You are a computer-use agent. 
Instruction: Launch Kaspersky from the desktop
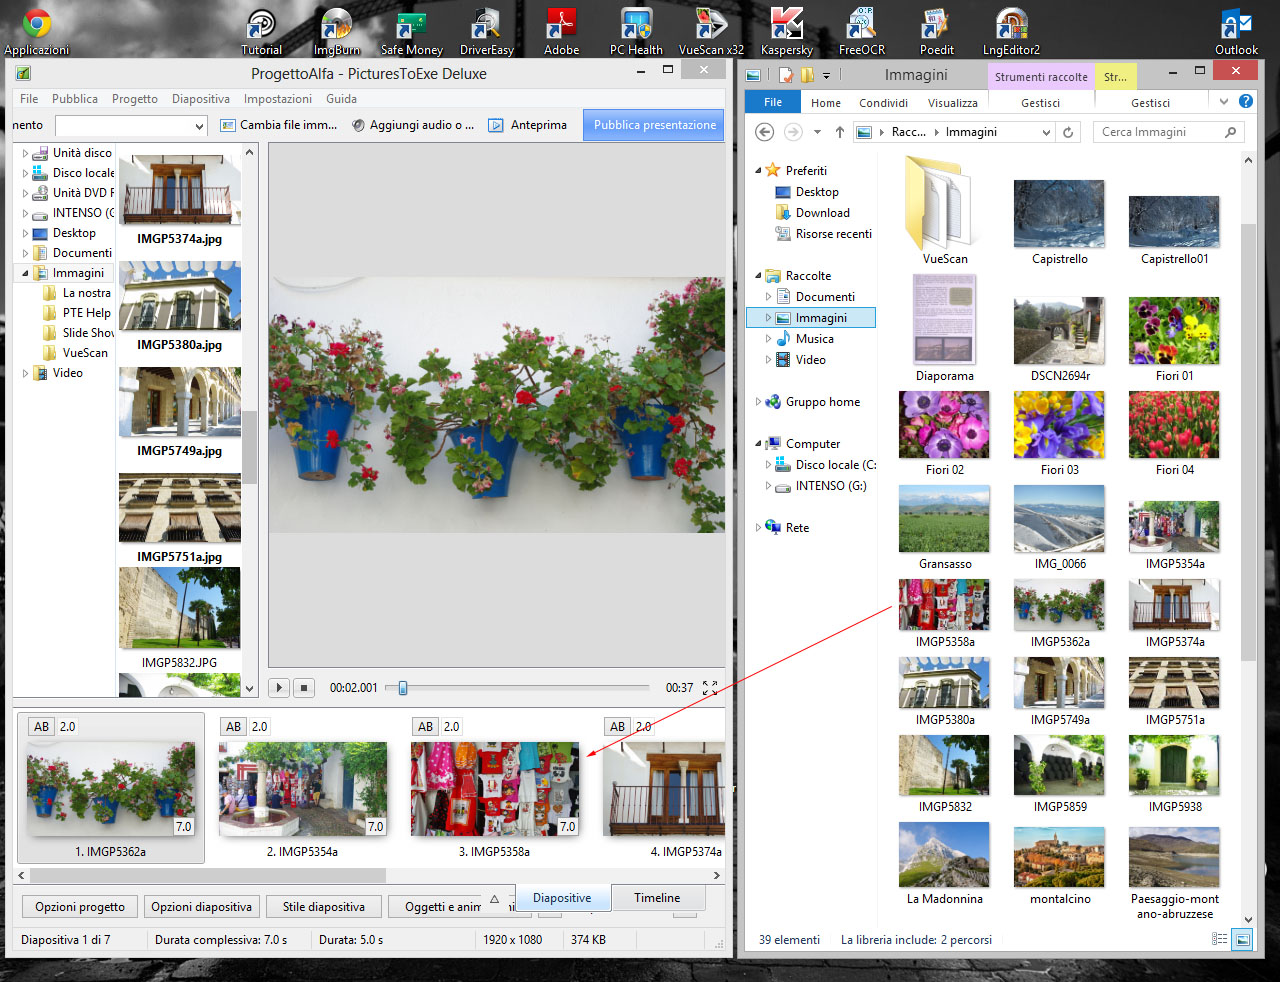(x=786, y=30)
